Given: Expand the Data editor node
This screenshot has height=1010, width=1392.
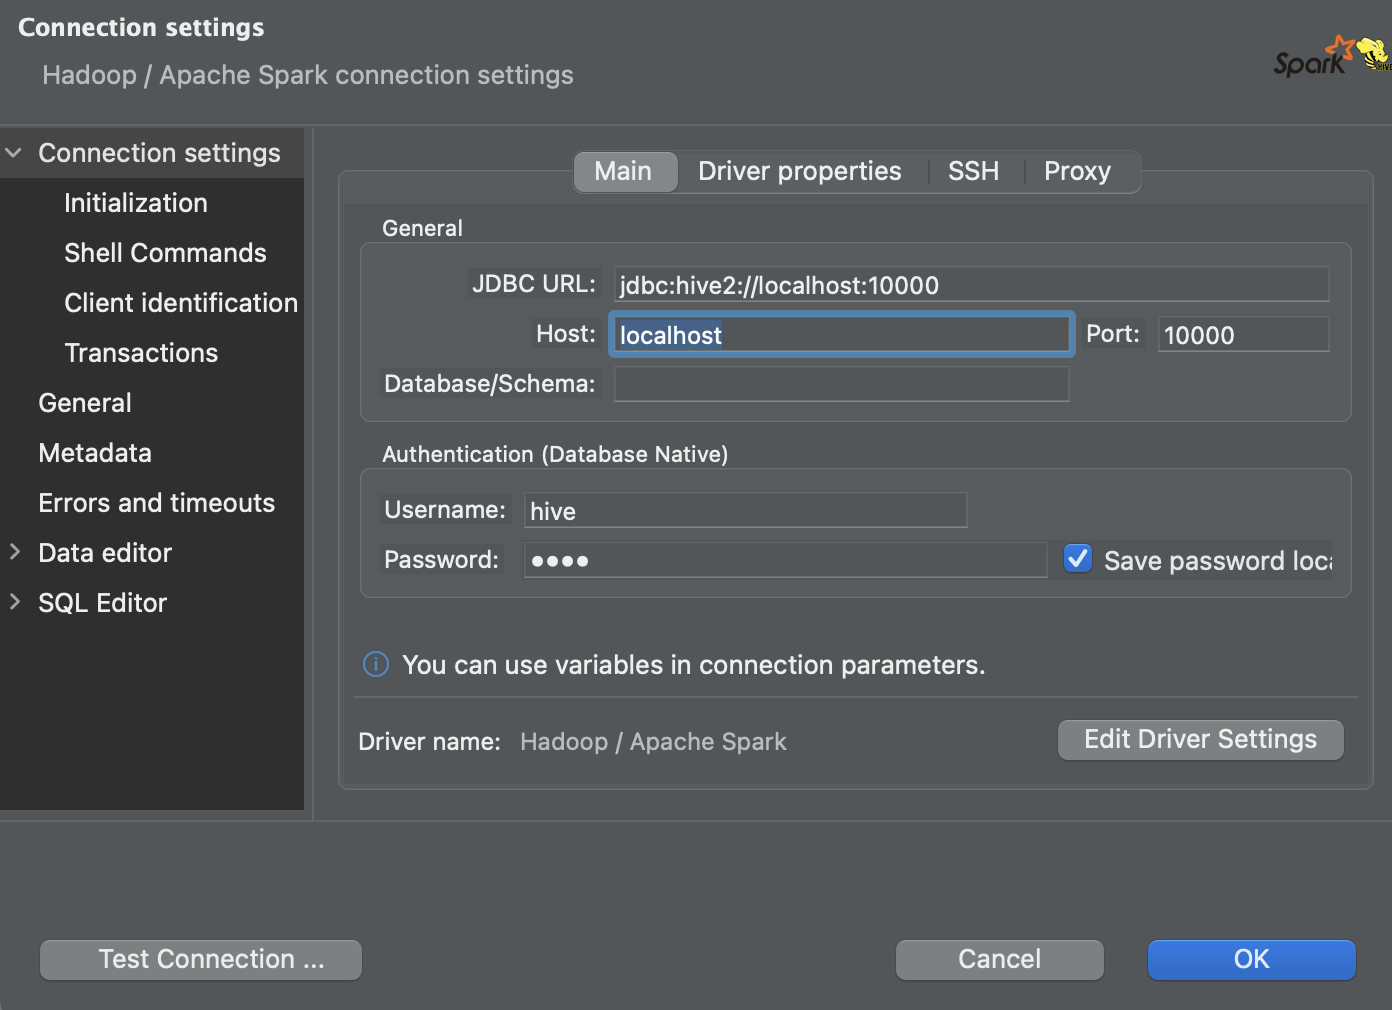Looking at the screenshot, I should (14, 552).
